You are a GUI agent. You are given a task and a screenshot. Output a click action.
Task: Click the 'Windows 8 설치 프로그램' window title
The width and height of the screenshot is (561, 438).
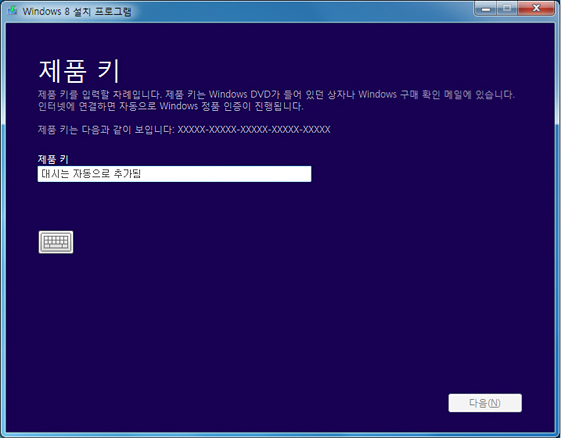[x=77, y=11]
